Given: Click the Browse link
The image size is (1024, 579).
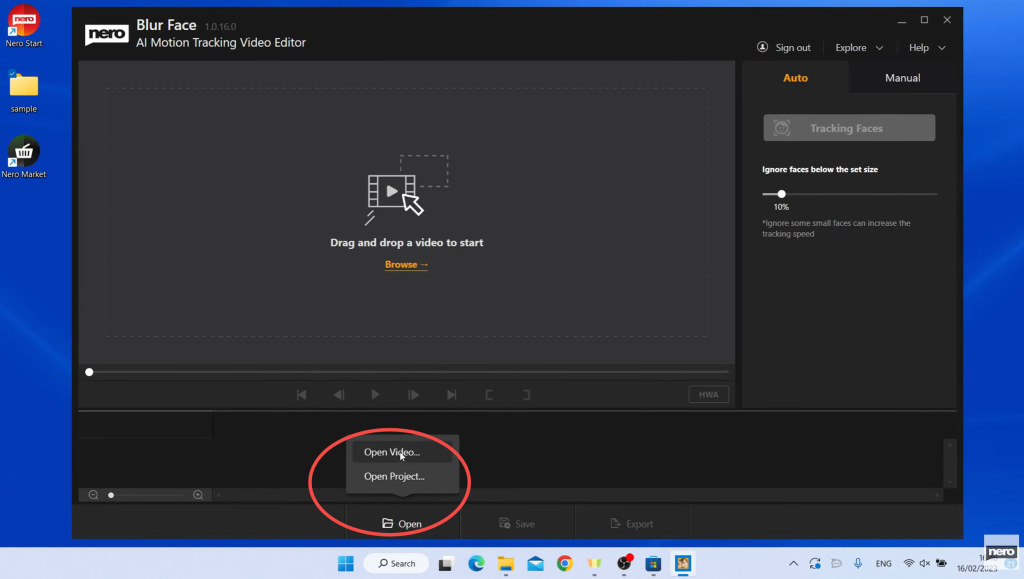Looking at the screenshot, I should 406,265.
